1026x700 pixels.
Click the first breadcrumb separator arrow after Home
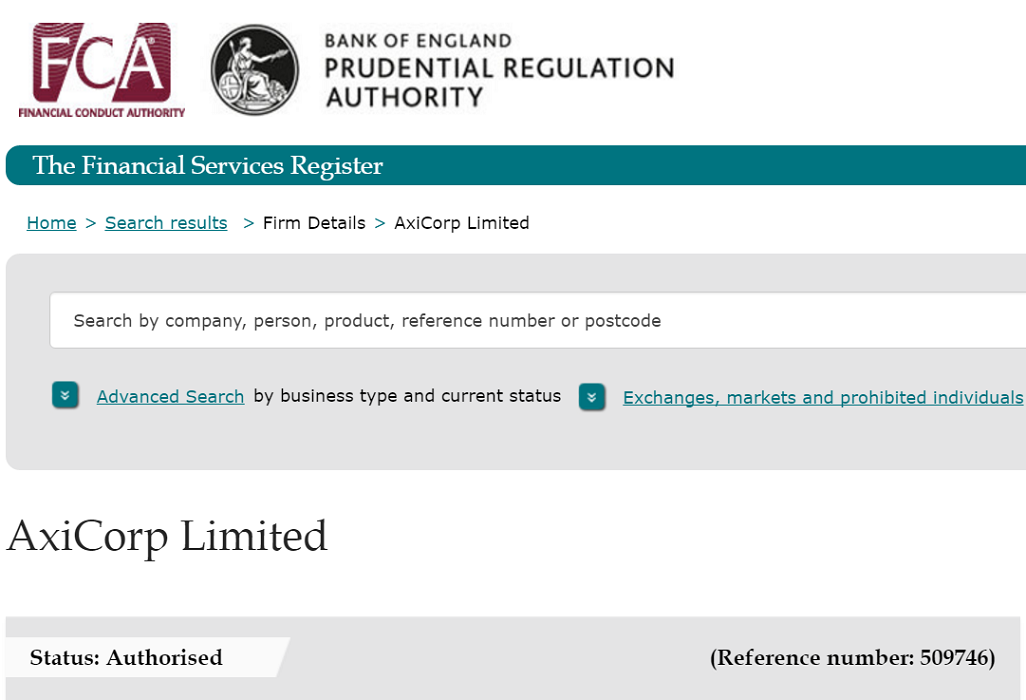click(x=91, y=223)
